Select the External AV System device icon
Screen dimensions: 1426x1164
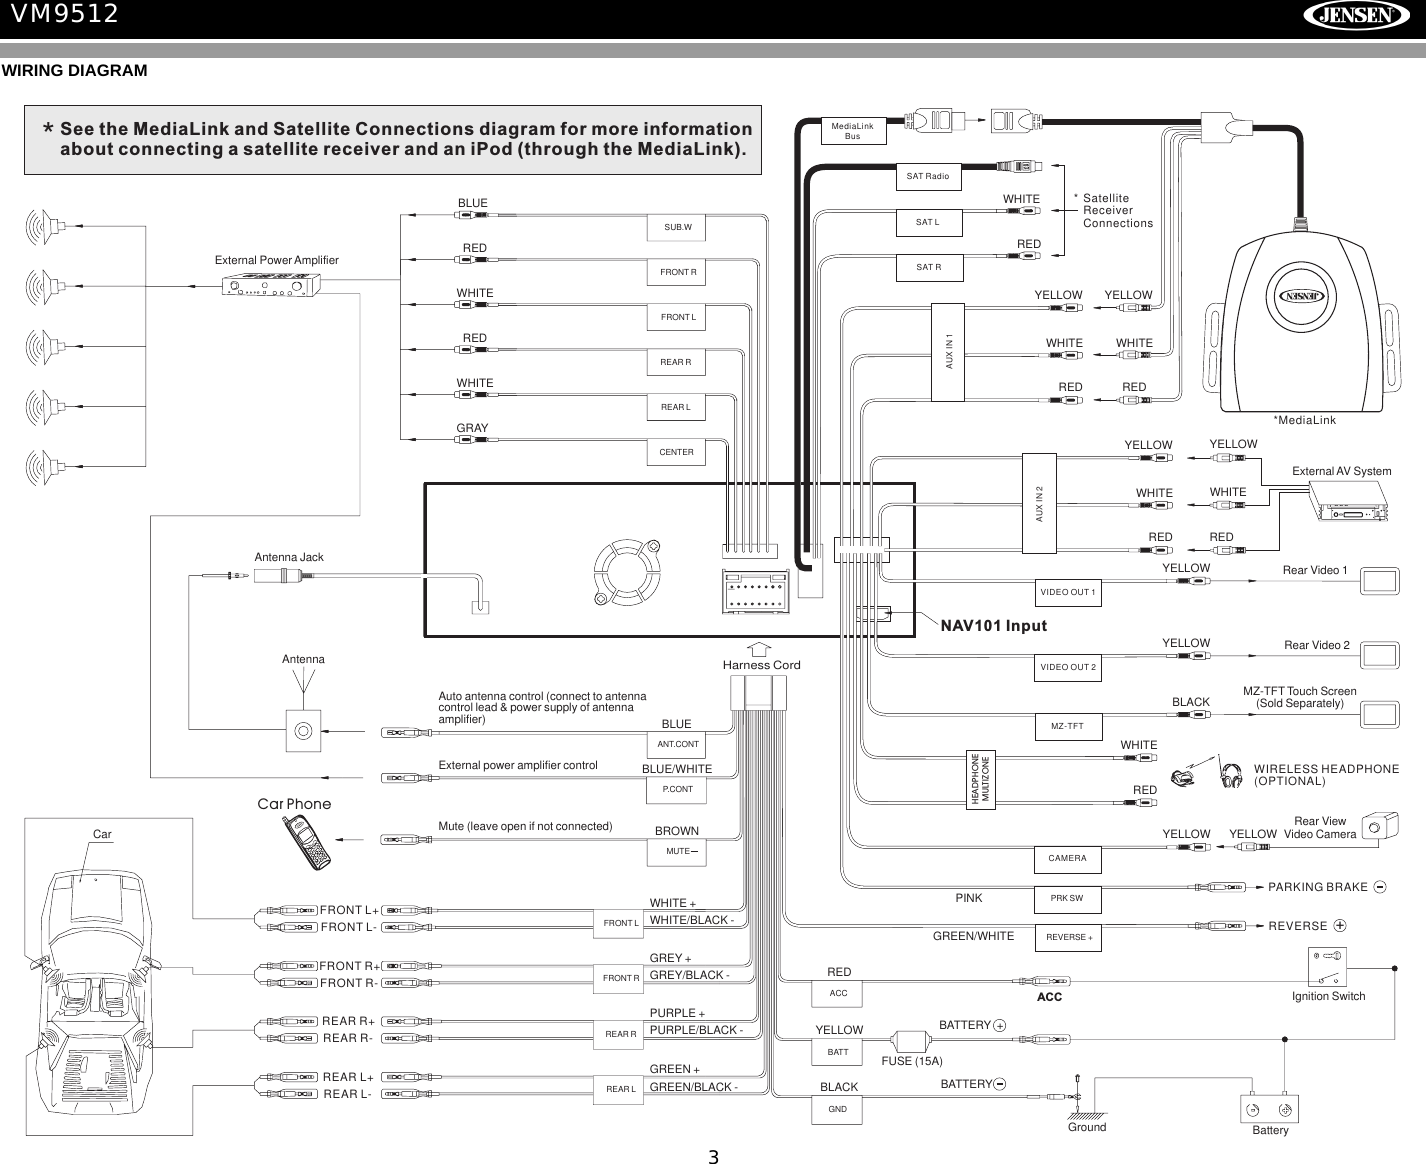pyautogui.click(x=1349, y=502)
